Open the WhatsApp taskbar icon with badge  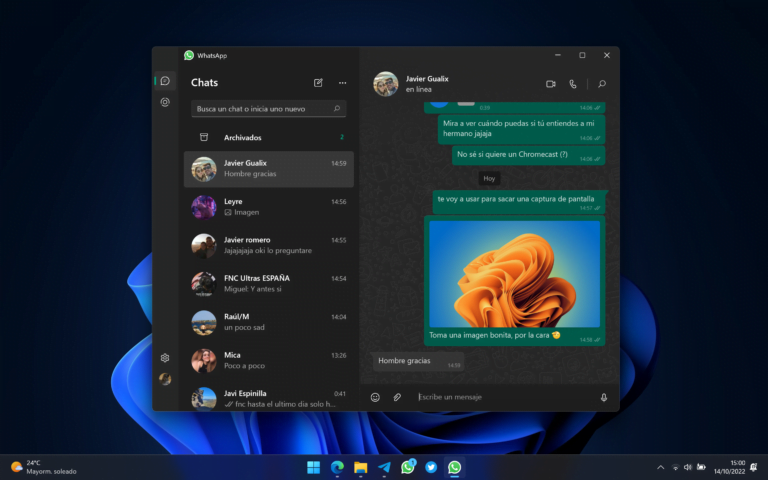[x=408, y=467]
